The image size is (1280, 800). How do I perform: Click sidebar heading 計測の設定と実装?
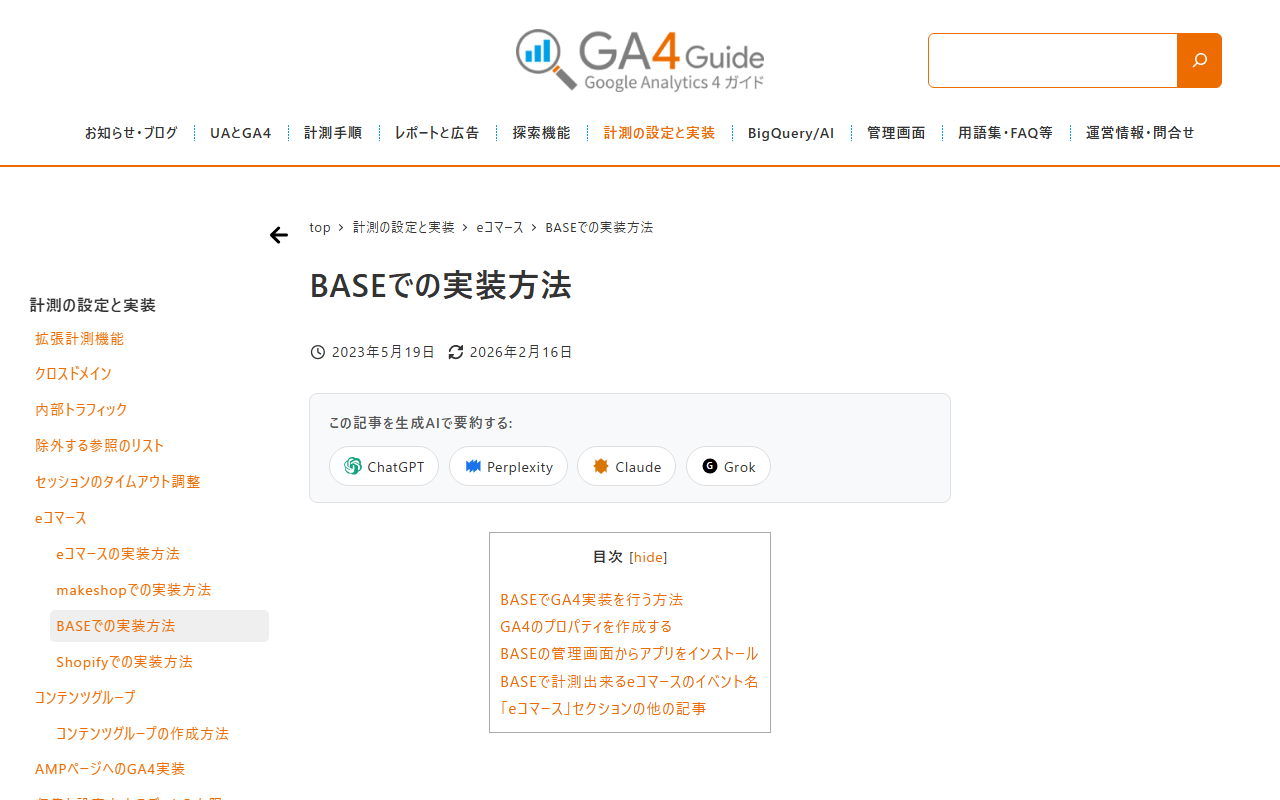coord(93,305)
